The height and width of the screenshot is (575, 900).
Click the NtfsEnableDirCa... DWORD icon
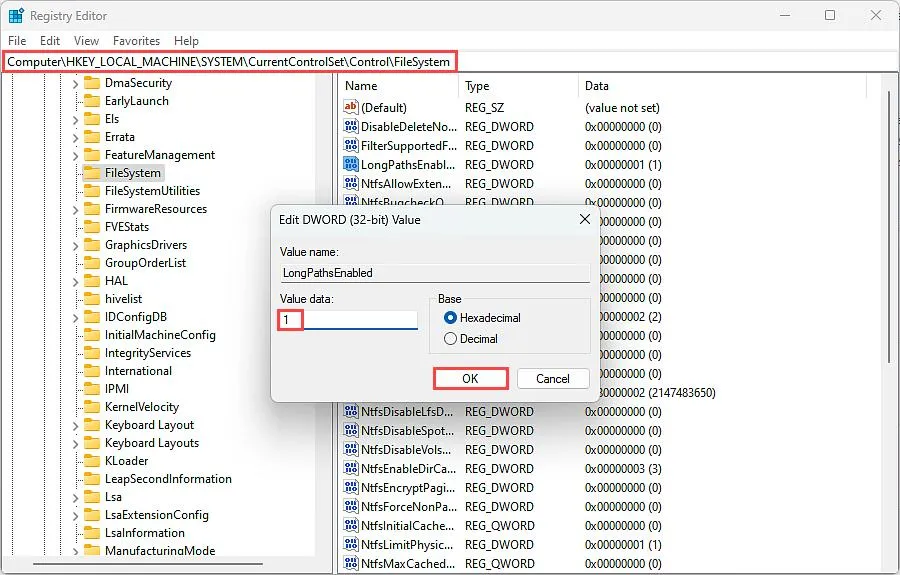pos(350,468)
